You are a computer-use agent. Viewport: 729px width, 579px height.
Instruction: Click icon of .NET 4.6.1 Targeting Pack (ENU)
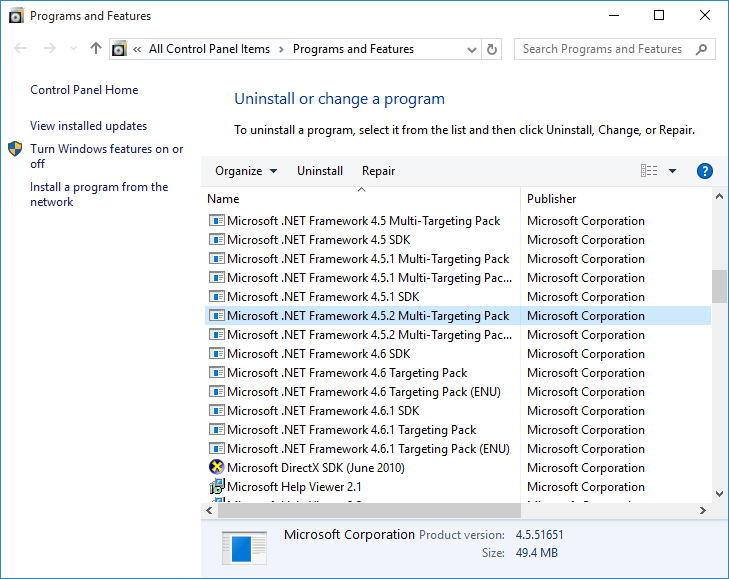click(x=217, y=449)
